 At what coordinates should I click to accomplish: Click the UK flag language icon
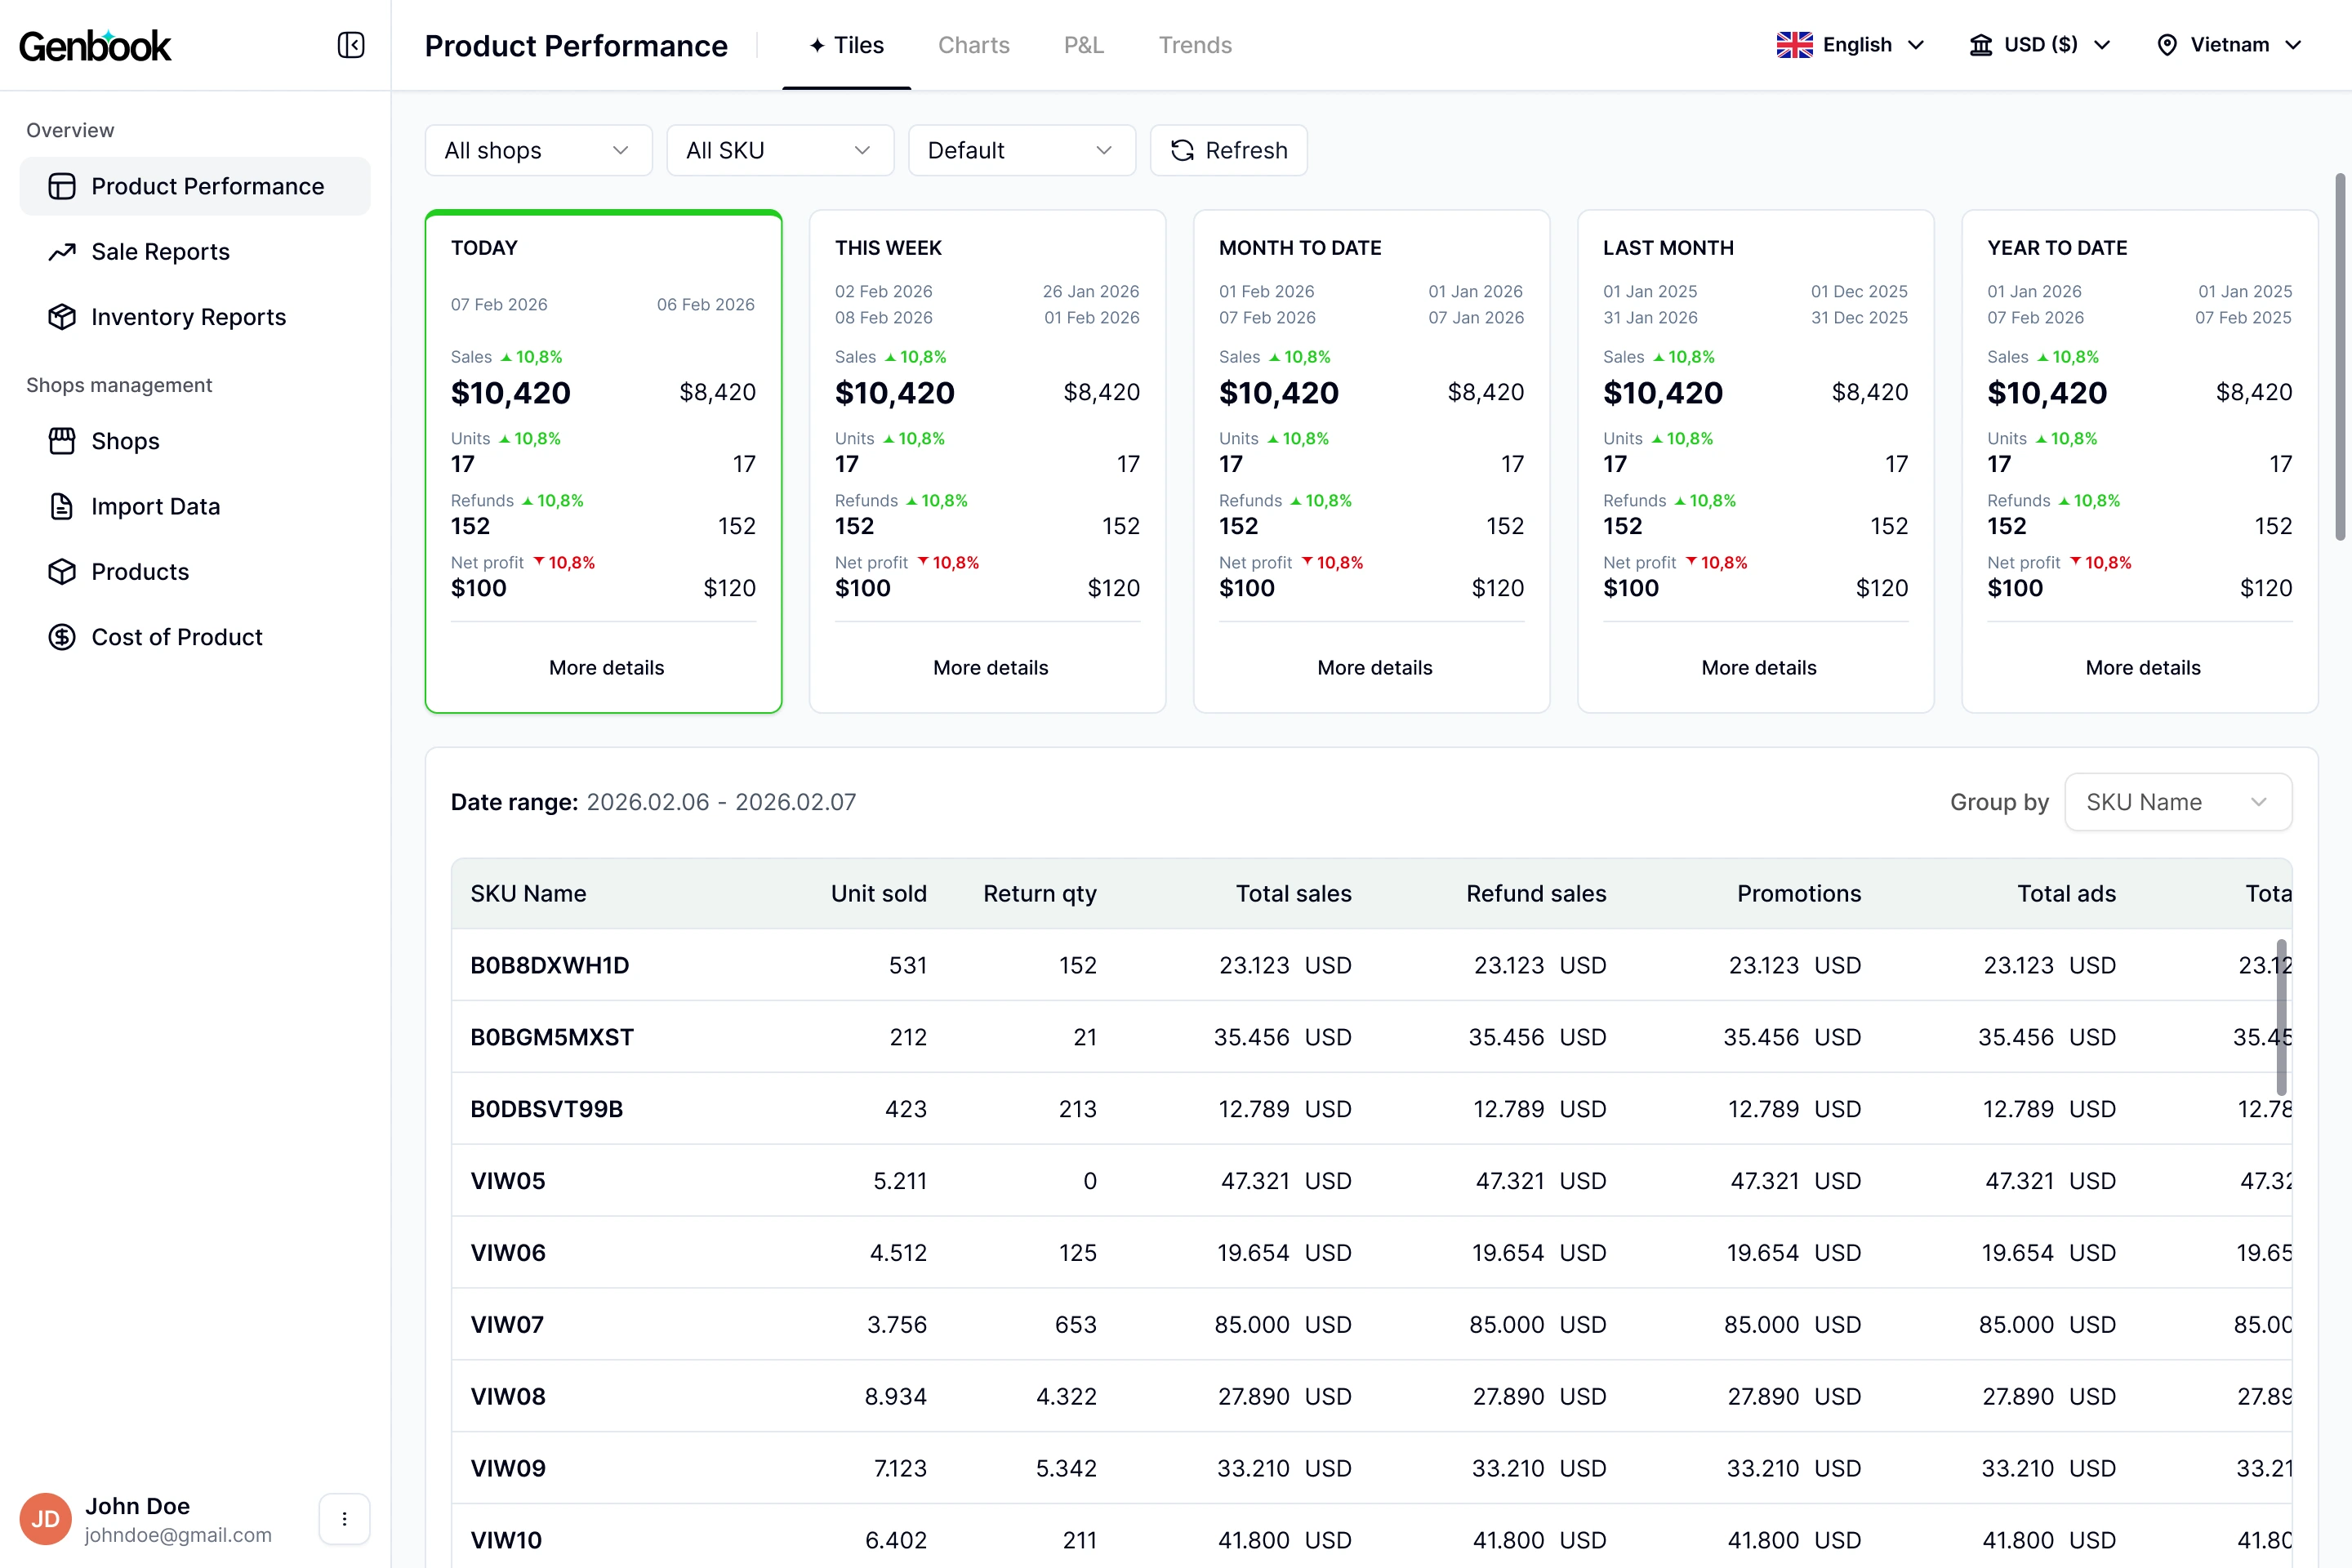click(x=1794, y=45)
